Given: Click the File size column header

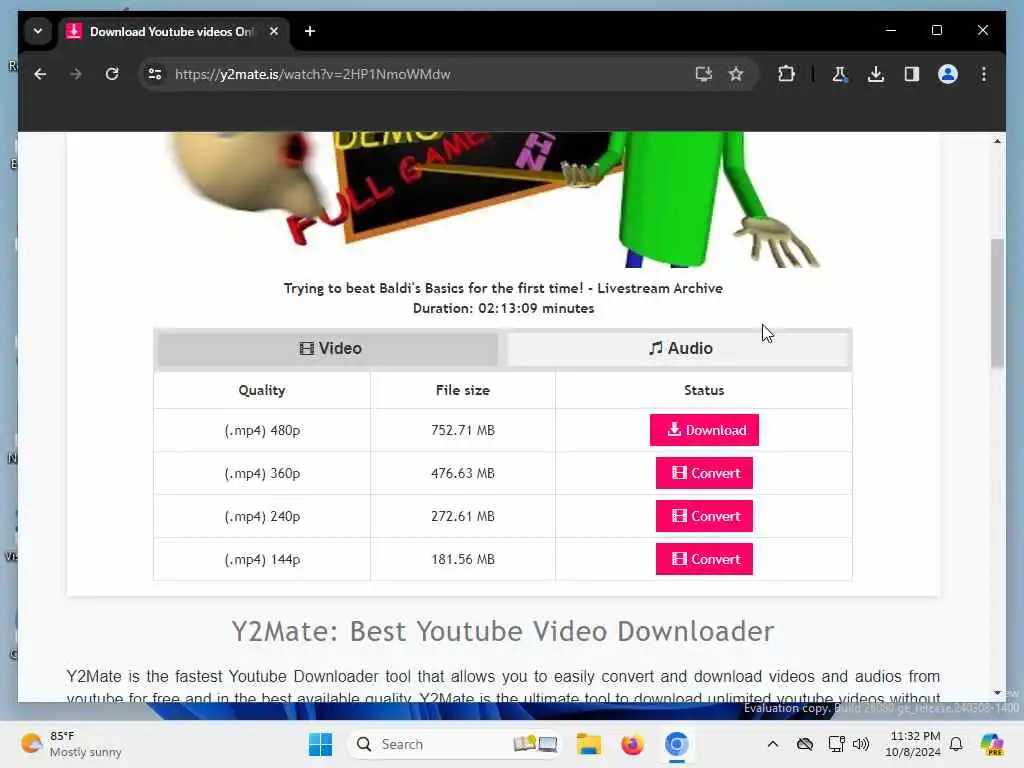Looking at the screenshot, I should coord(462,390).
